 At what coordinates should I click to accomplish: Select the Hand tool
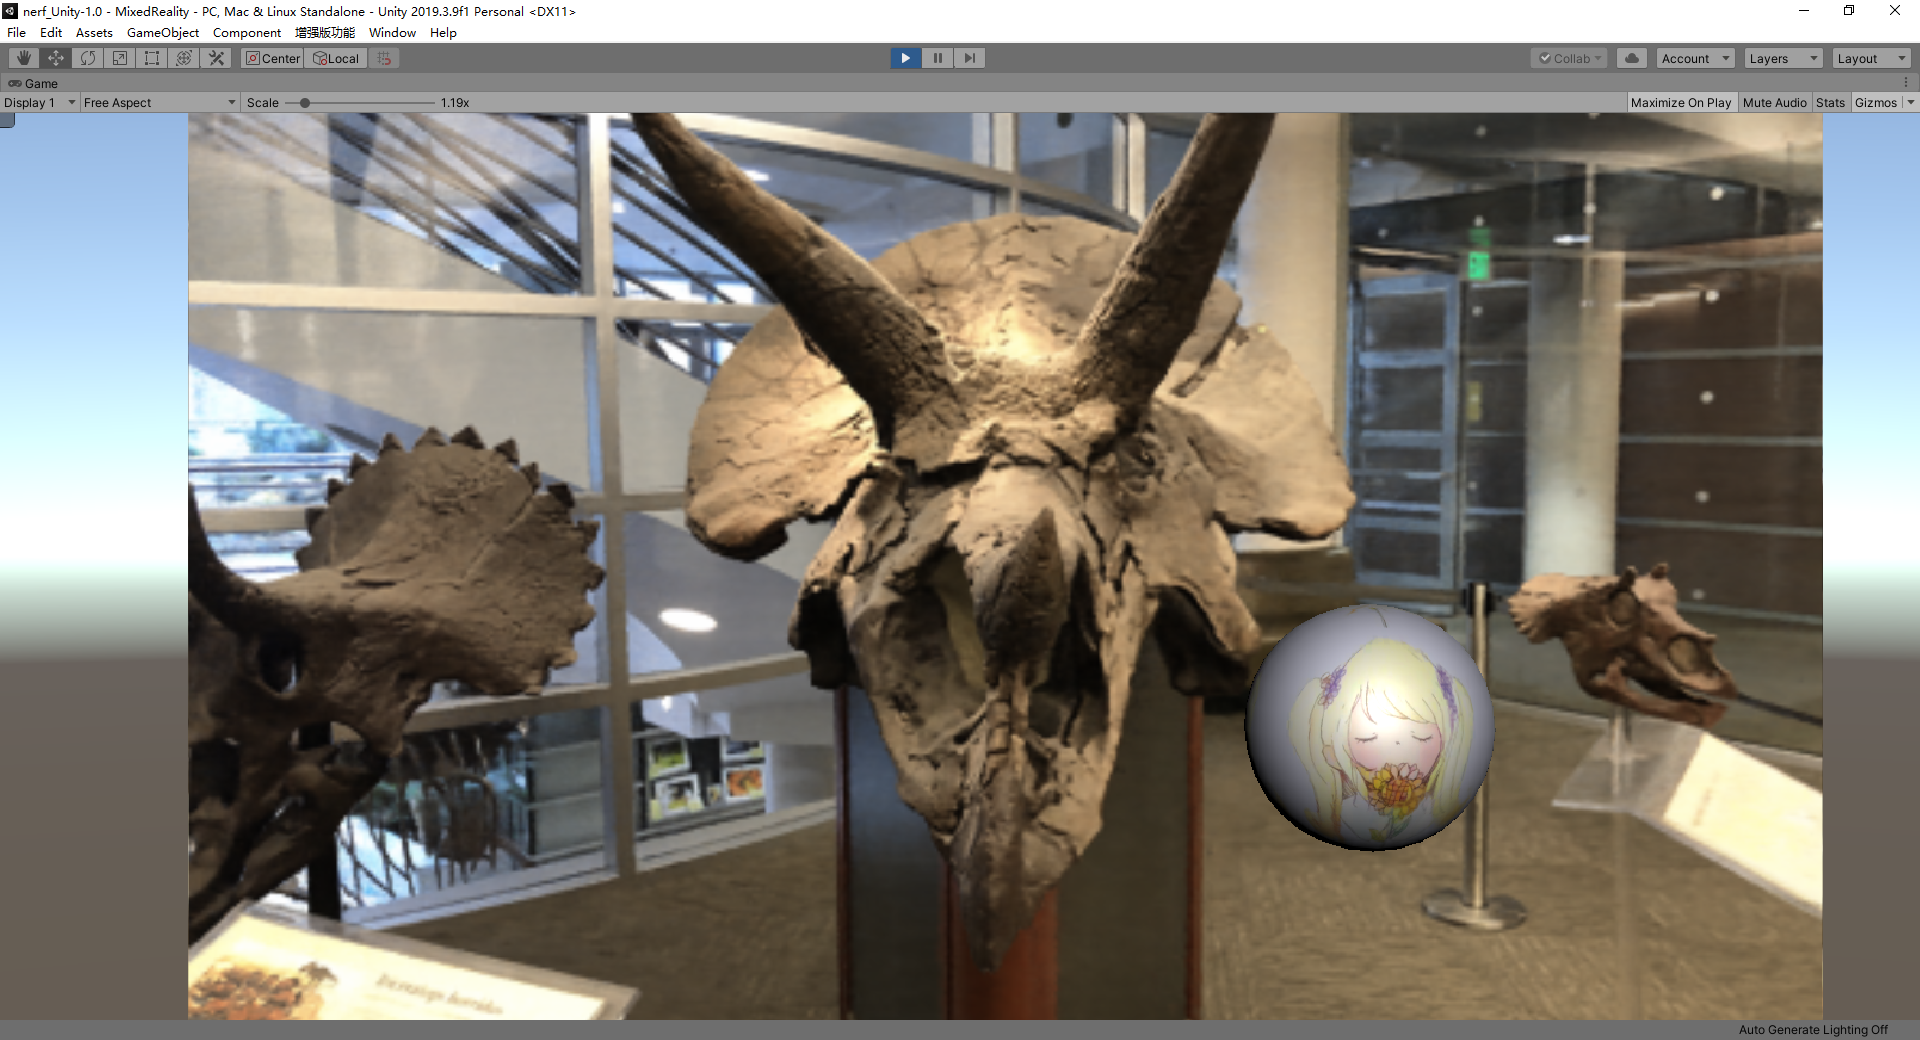23,58
